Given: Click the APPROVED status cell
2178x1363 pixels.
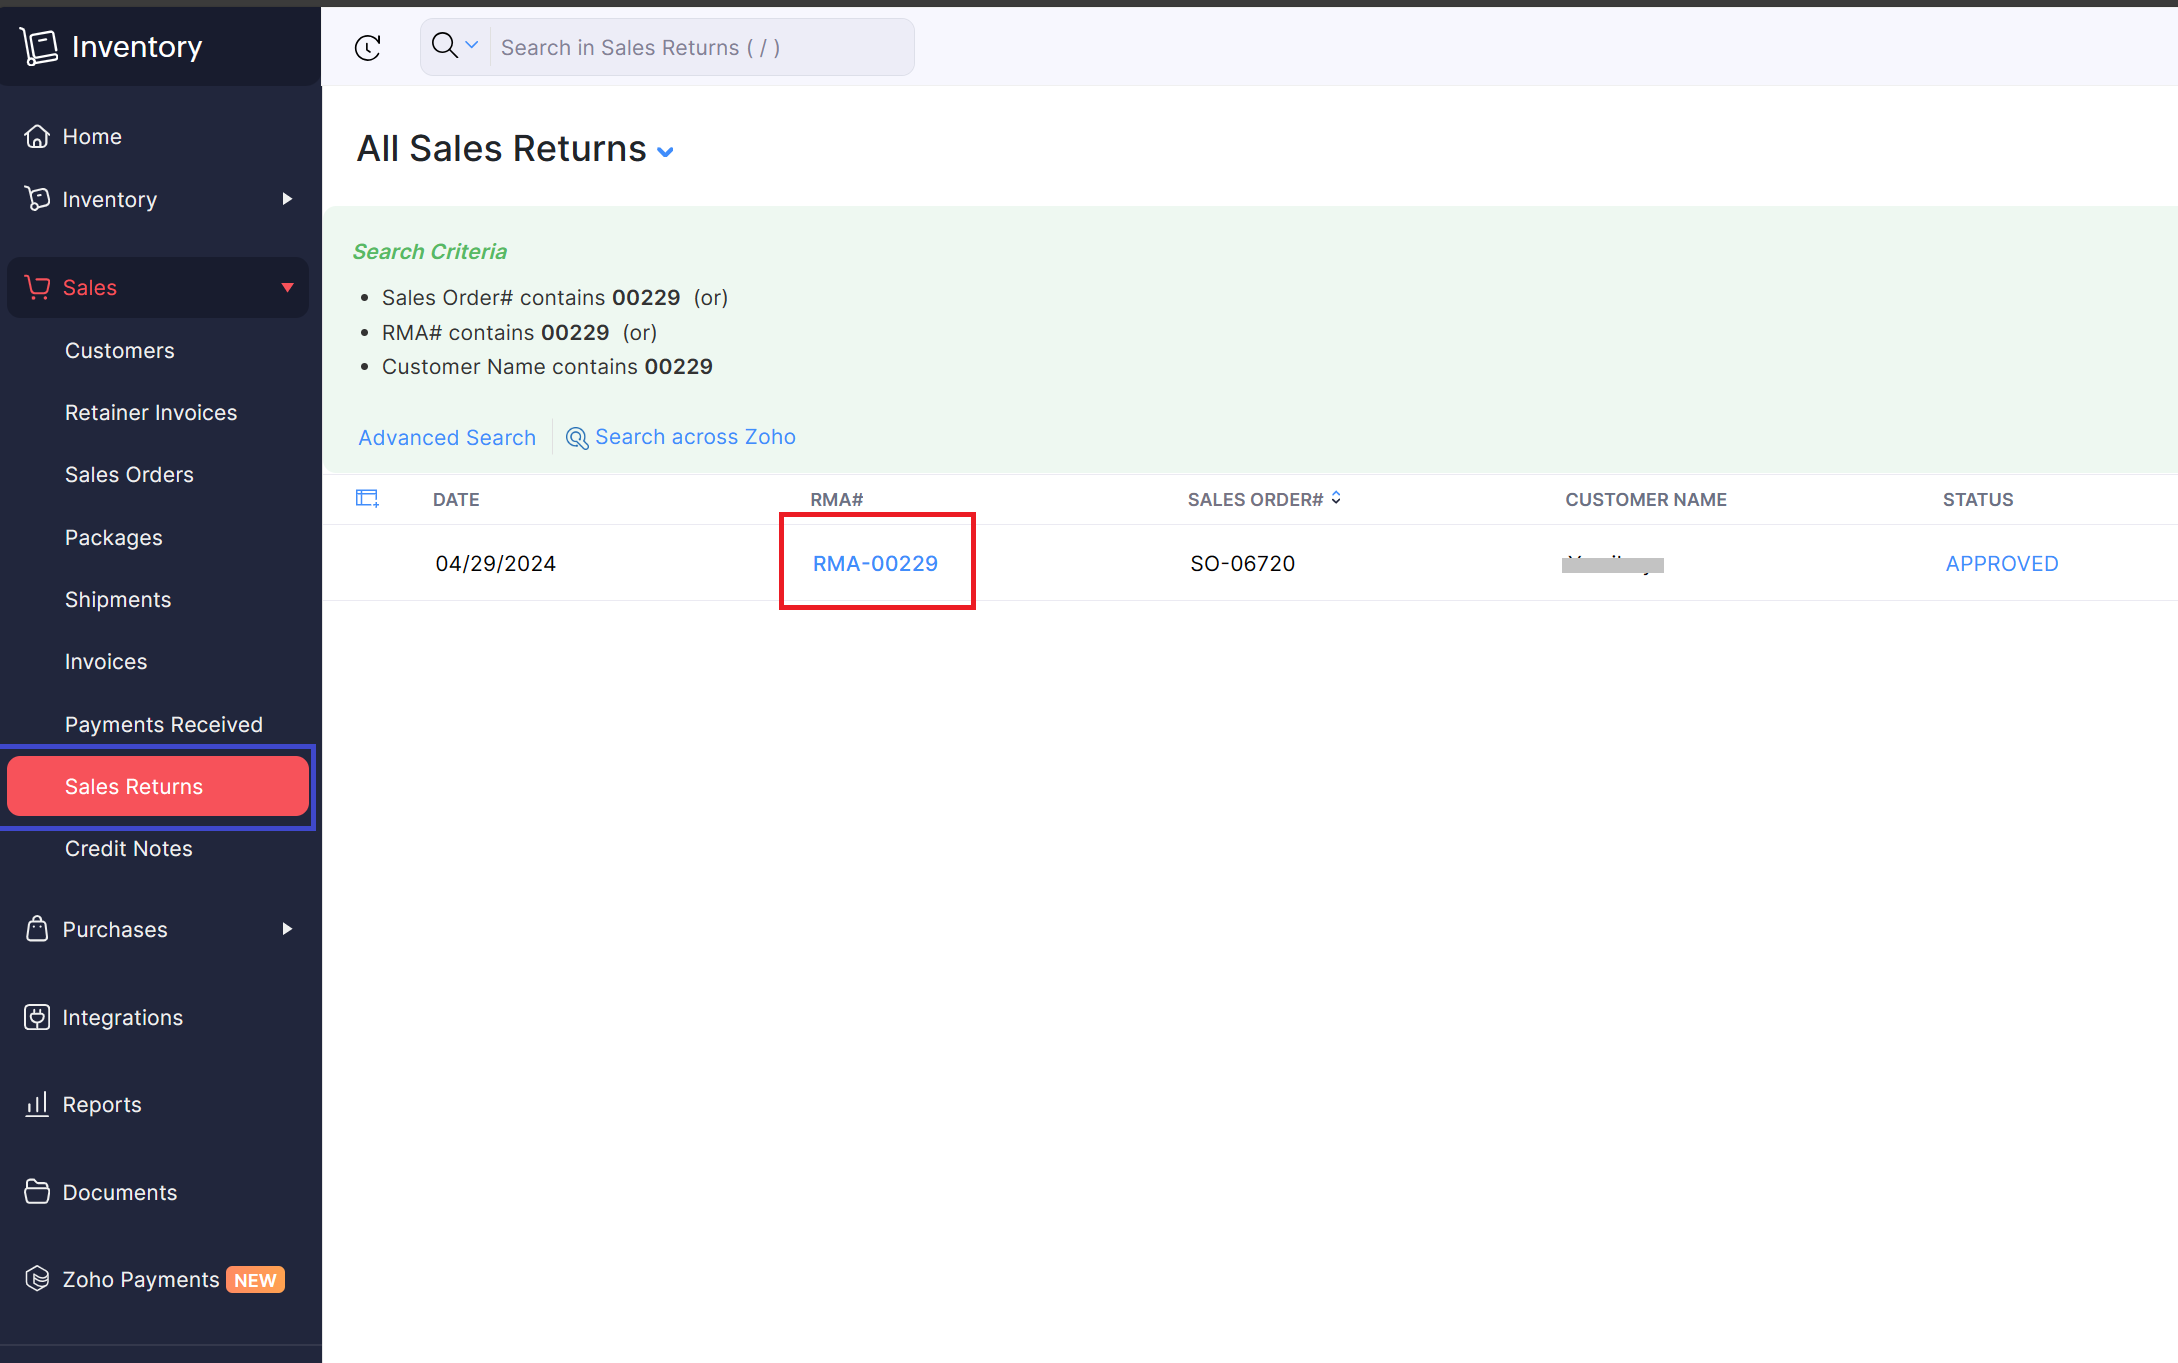Looking at the screenshot, I should (x=2002, y=564).
